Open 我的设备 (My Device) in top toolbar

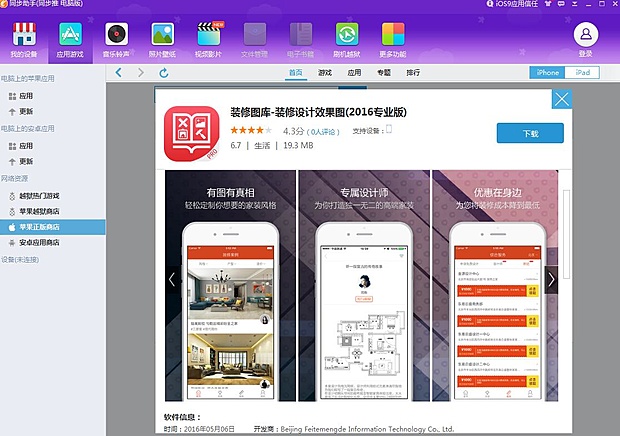click(x=22, y=38)
